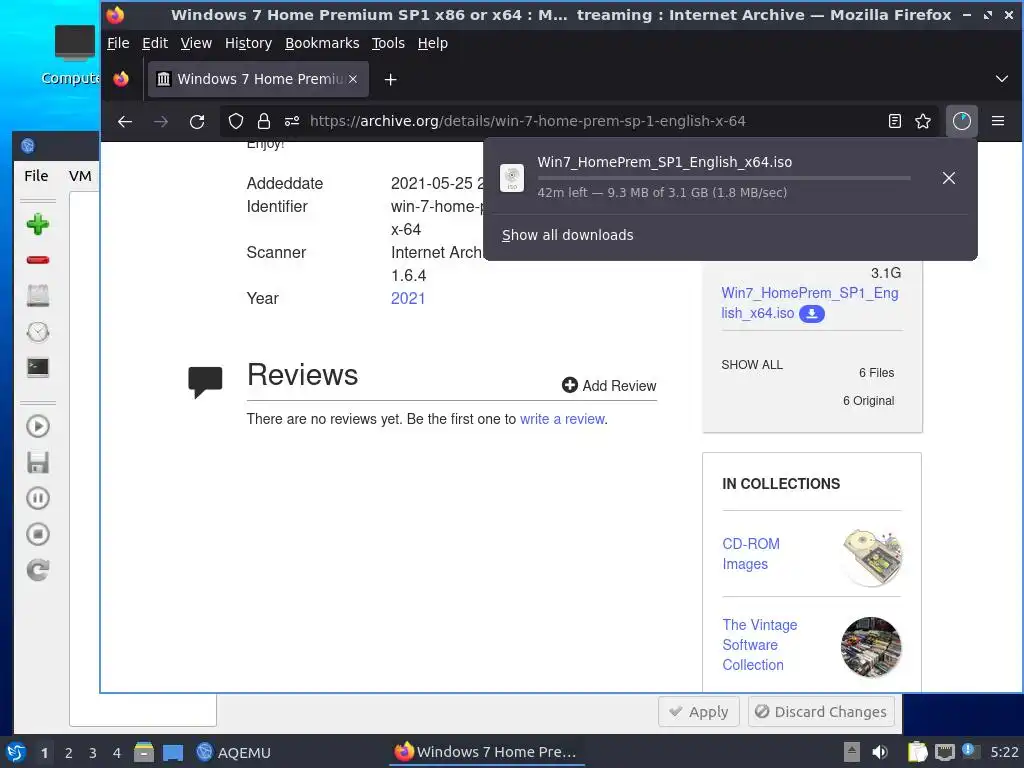Screen dimensions: 1024x768
Task: Click AQEMU storage device manager icon
Action: (x=38, y=295)
